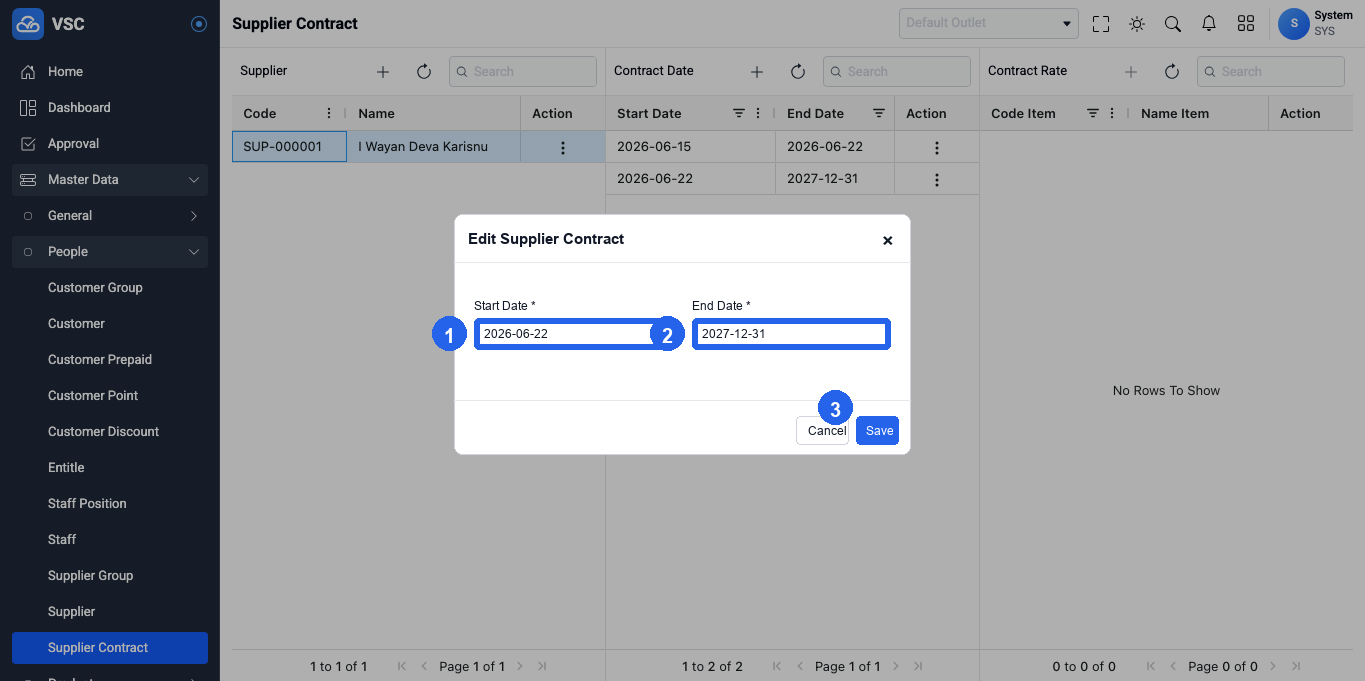Focus the Contract Date search field
Screen dimensions: 1365x681
point(897,71)
